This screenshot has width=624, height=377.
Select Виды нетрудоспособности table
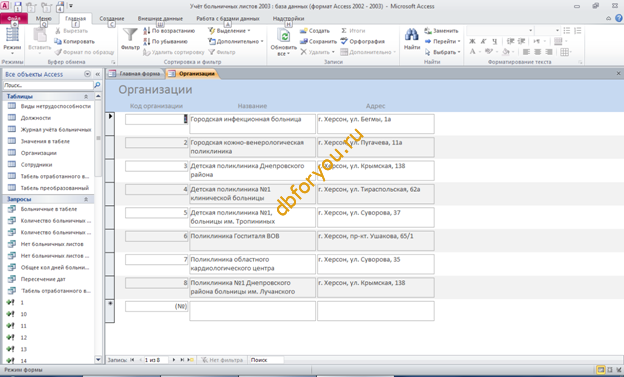[x=56, y=106]
